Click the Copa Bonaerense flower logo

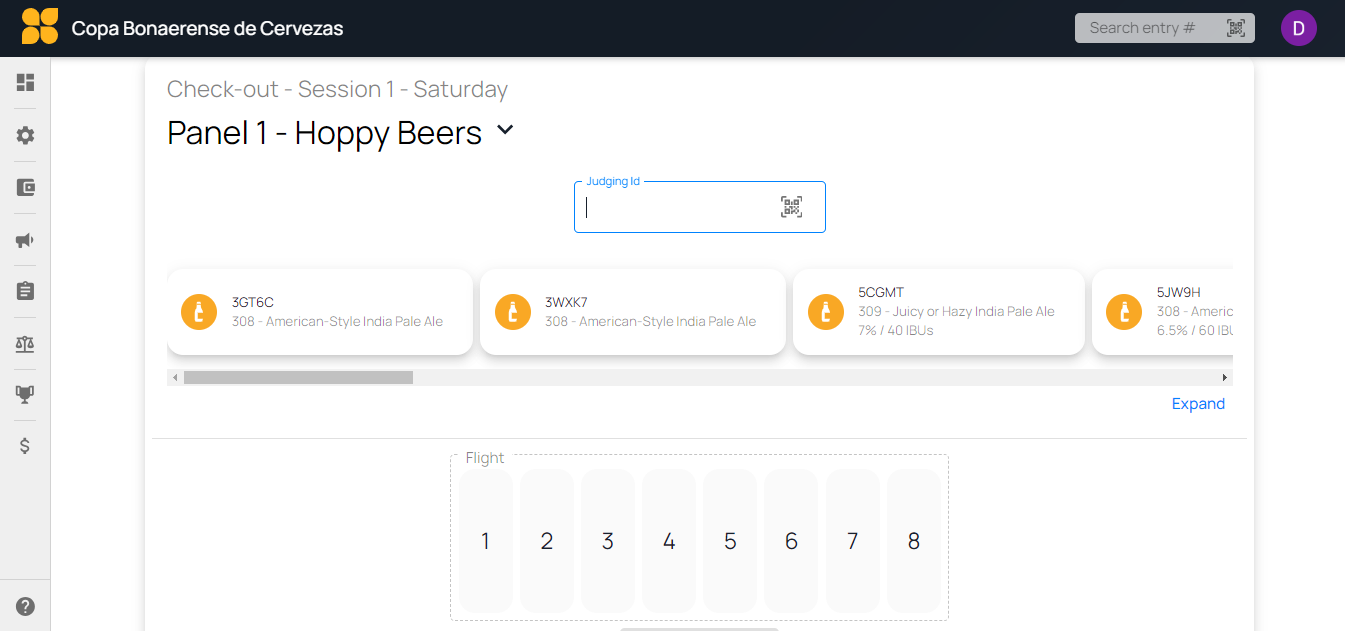pos(38,27)
